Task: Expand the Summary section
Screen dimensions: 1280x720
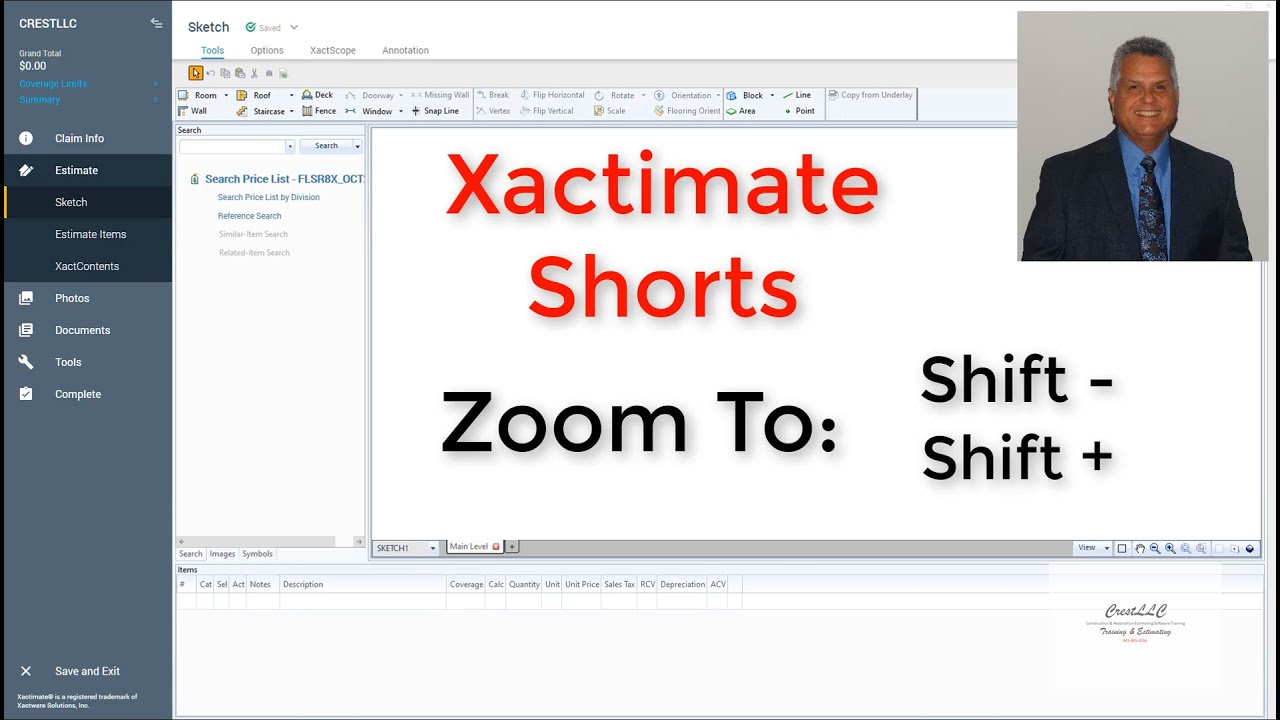Action: (x=155, y=100)
